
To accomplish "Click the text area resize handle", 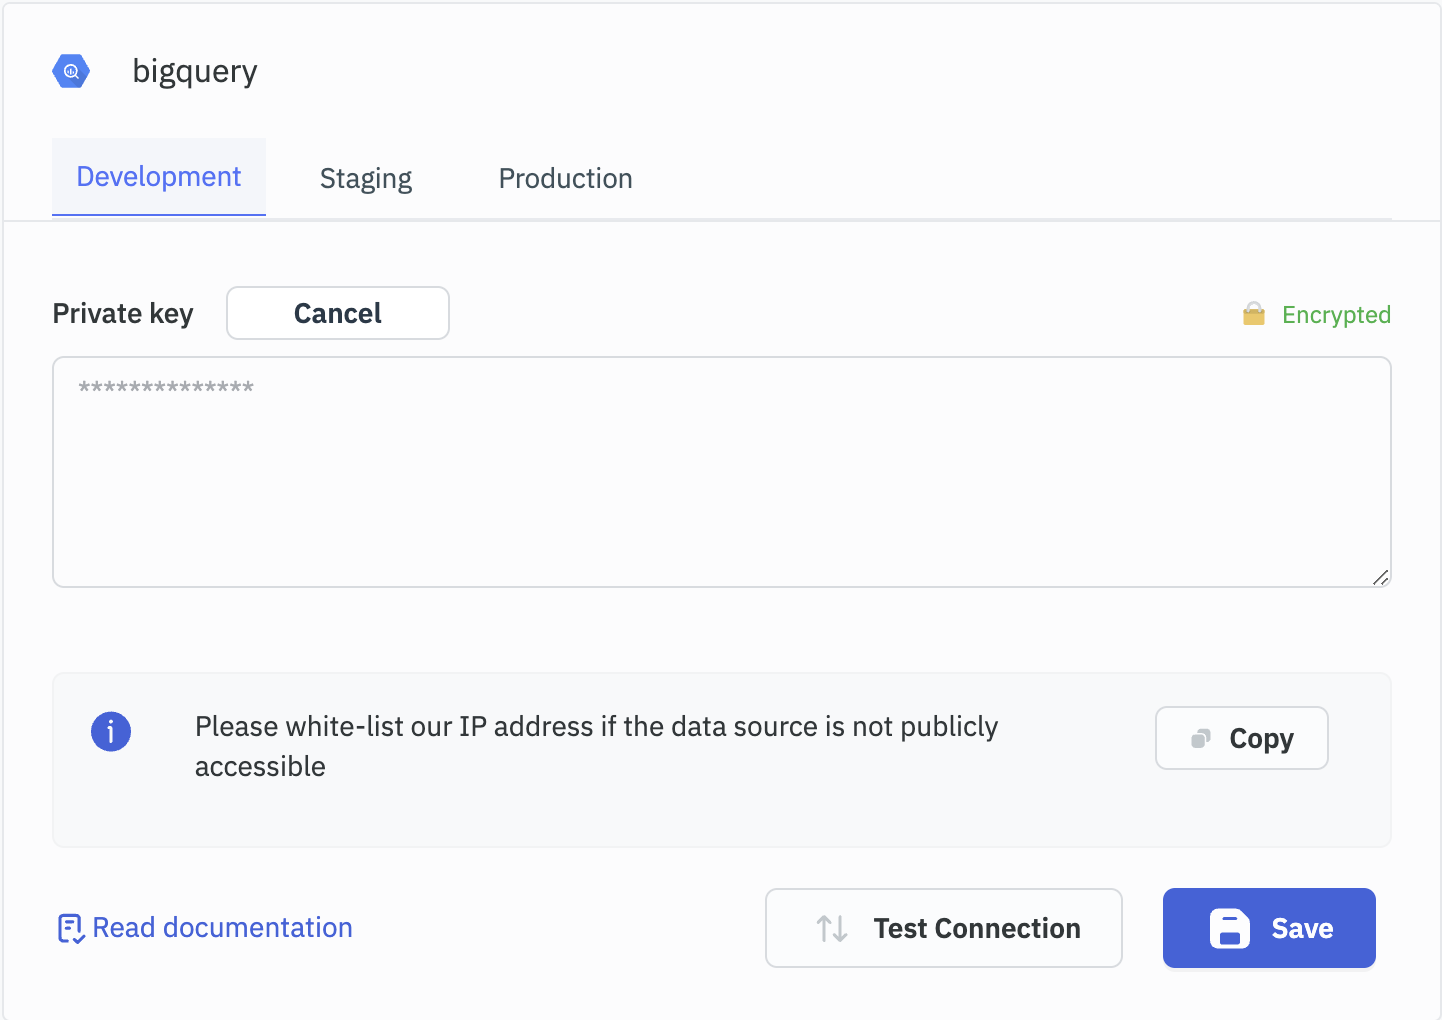I will pyautogui.click(x=1380, y=577).
